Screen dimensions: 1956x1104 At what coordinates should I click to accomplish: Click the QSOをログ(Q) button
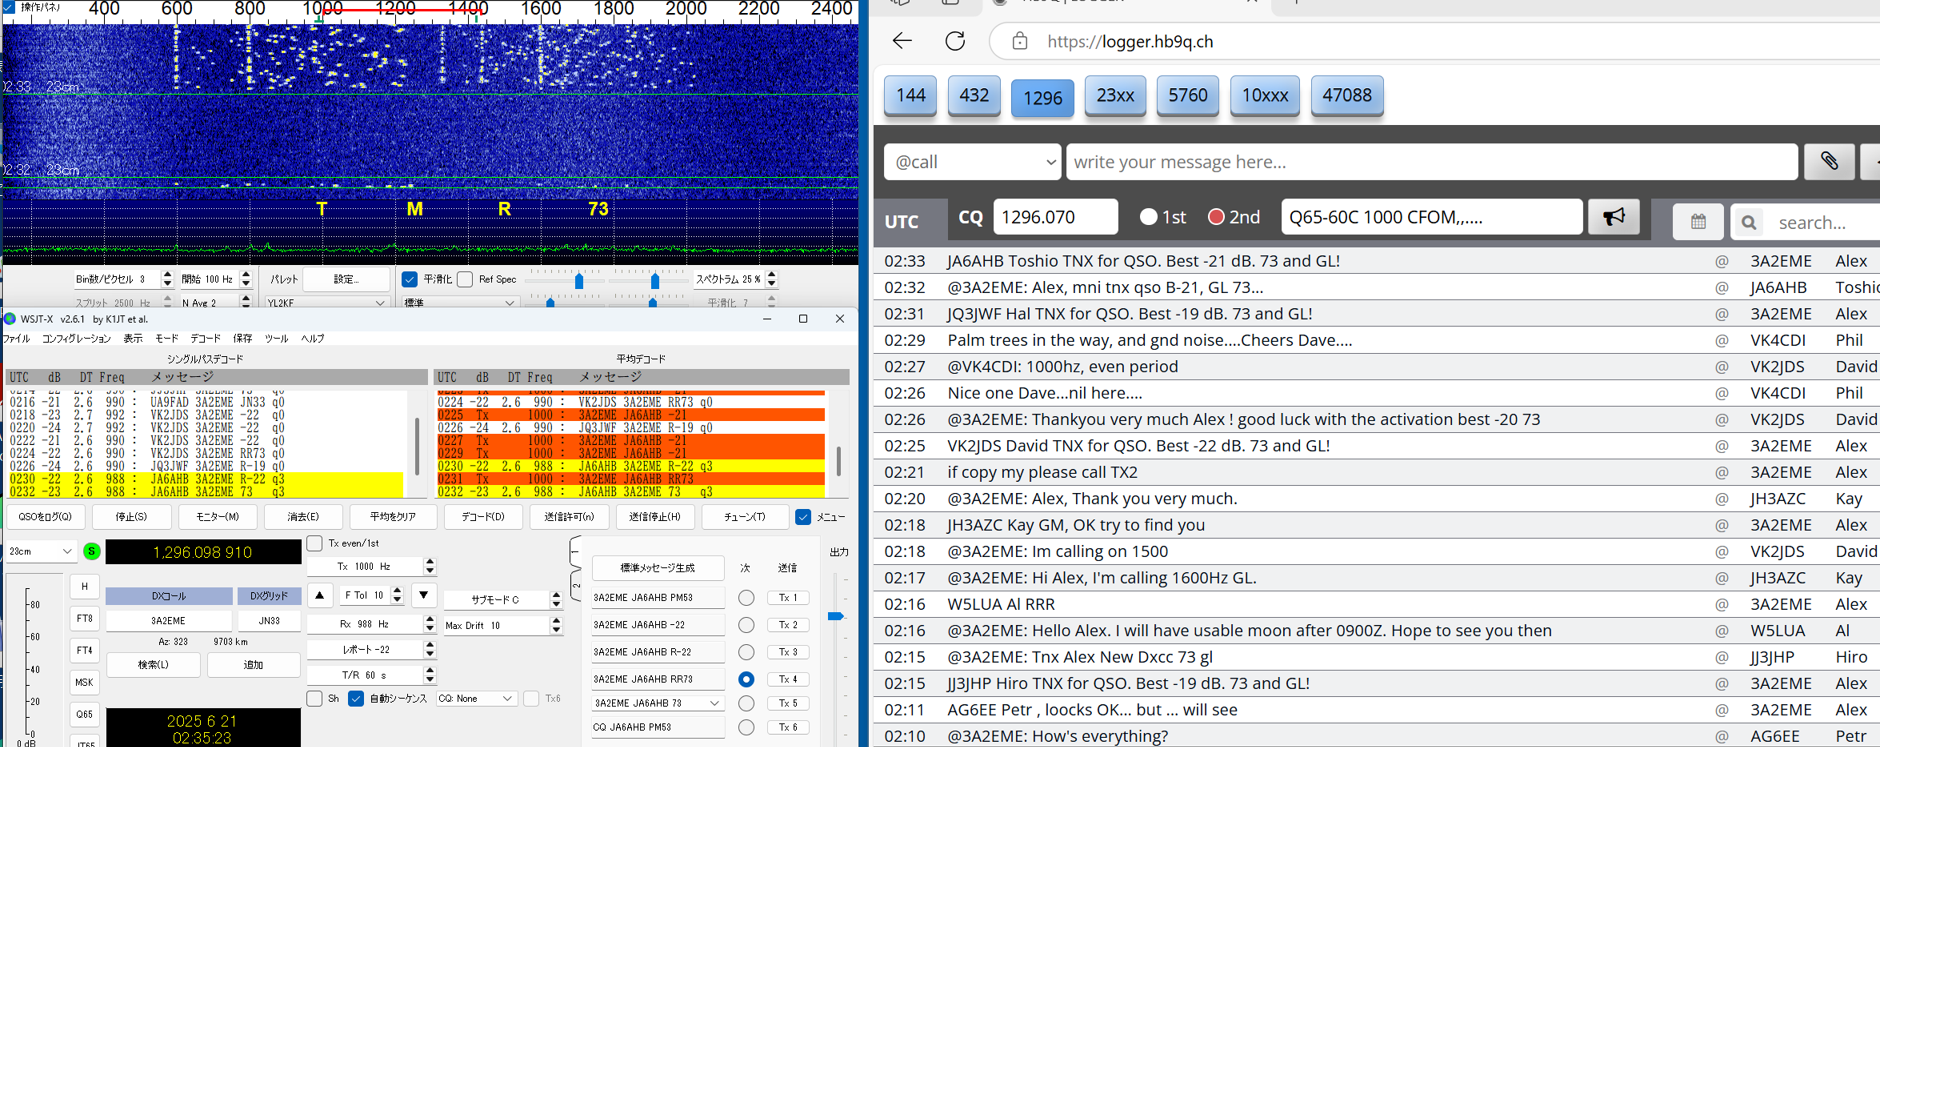45,517
